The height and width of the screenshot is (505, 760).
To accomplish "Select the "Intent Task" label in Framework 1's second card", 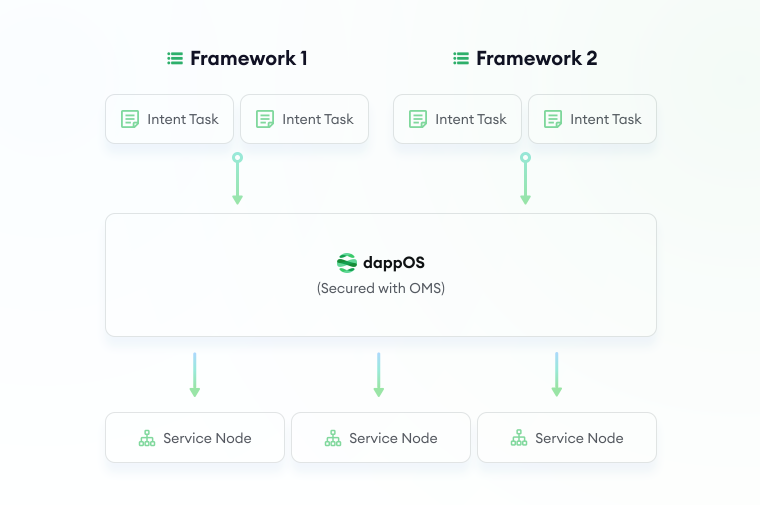I will click(317, 119).
